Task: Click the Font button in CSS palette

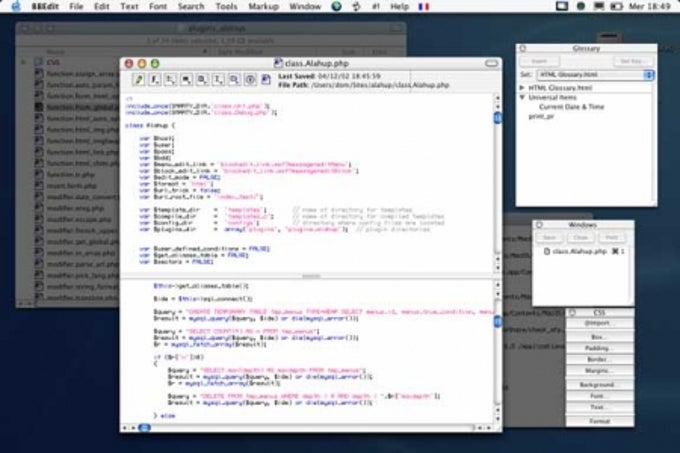Action: coord(598,396)
